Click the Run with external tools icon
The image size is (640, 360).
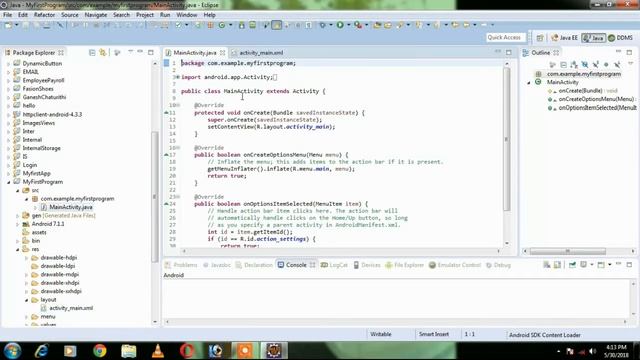pyautogui.click(x=358, y=25)
